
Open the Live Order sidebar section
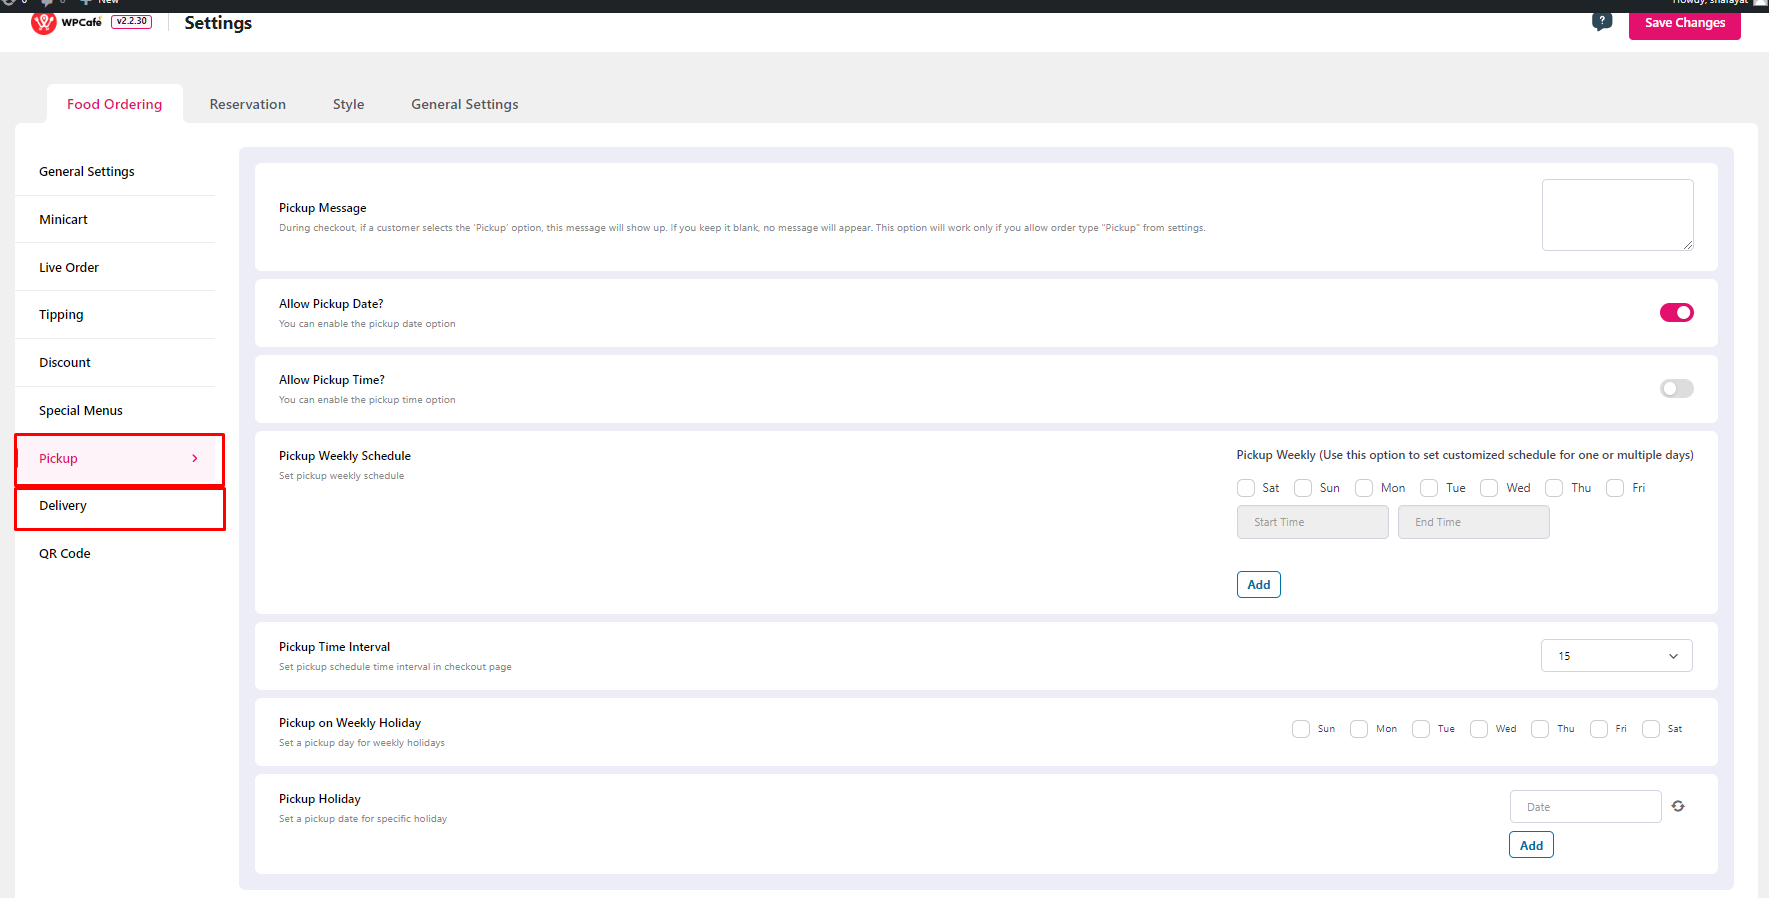(116, 267)
